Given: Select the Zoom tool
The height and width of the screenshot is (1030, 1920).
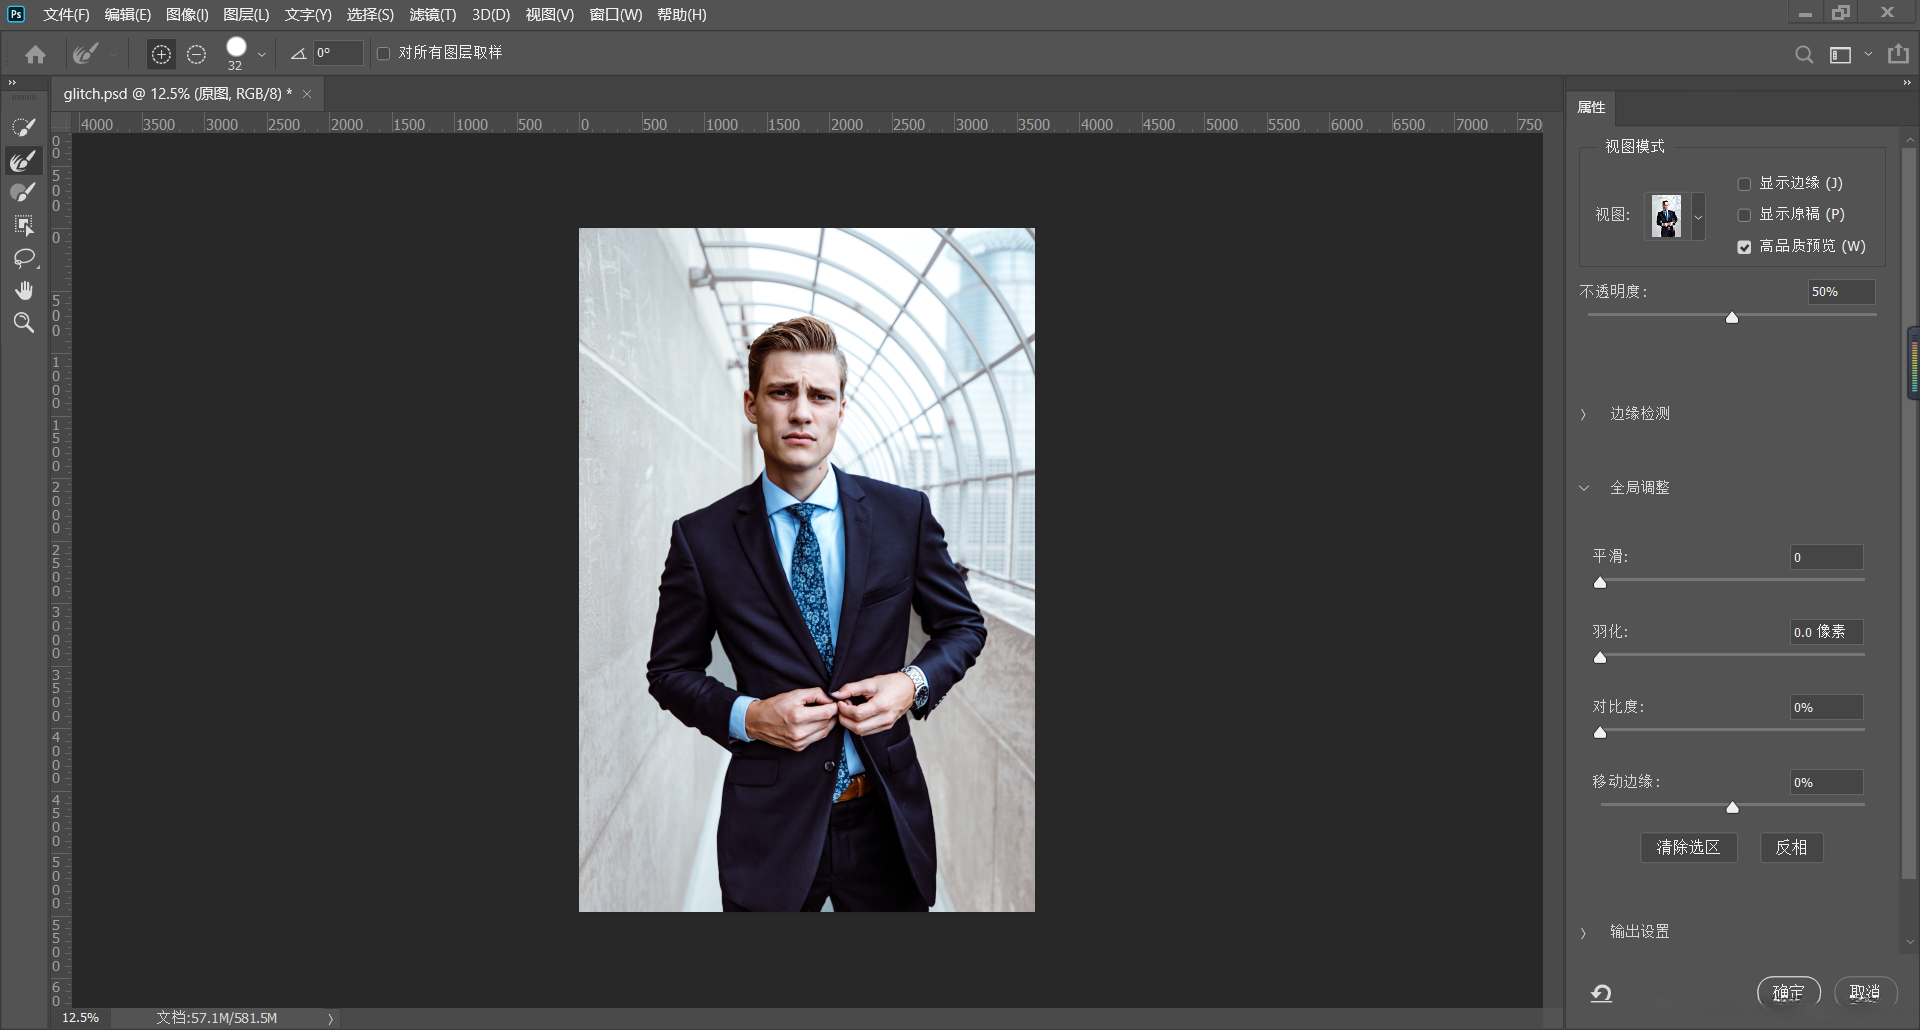Looking at the screenshot, I should 24,322.
